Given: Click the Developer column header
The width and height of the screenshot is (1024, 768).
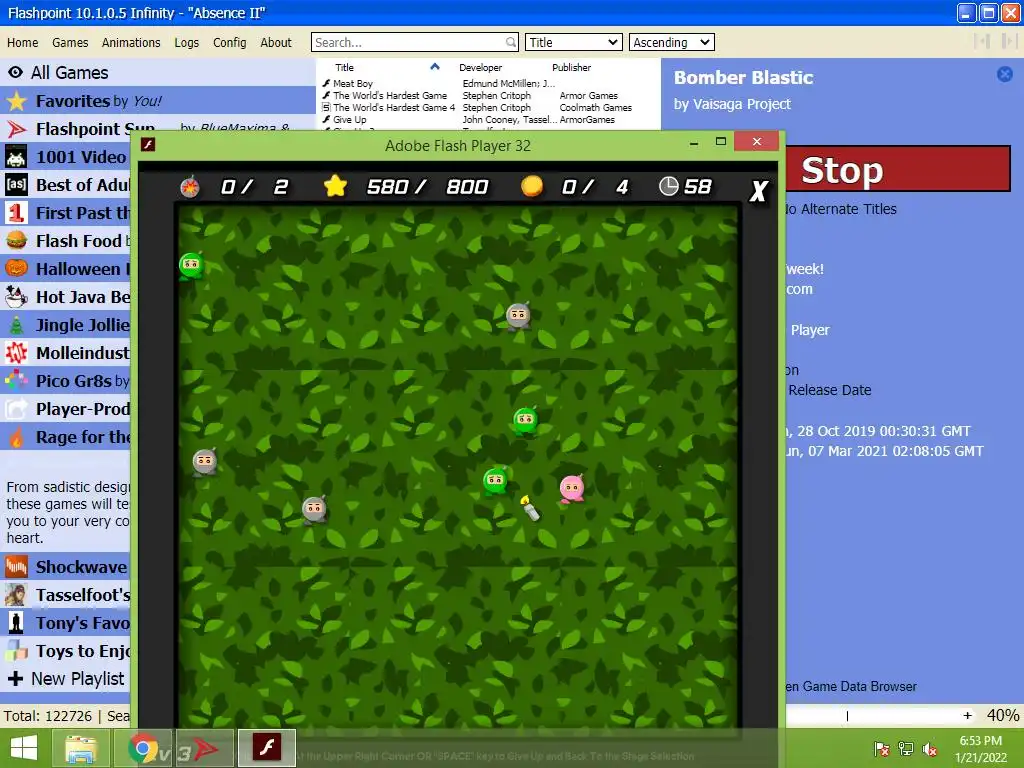Looking at the screenshot, I should (x=481, y=67).
